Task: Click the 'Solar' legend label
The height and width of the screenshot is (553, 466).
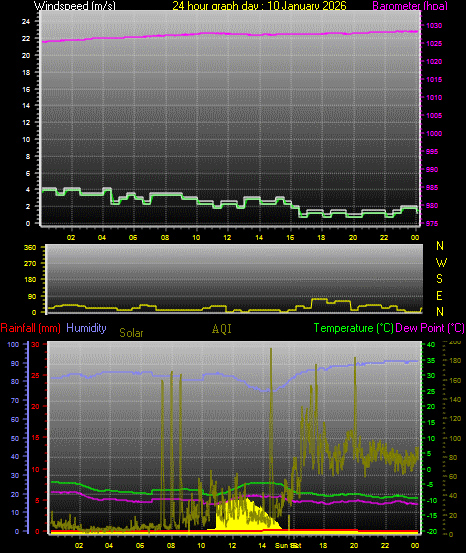Action: [x=131, y=333]
